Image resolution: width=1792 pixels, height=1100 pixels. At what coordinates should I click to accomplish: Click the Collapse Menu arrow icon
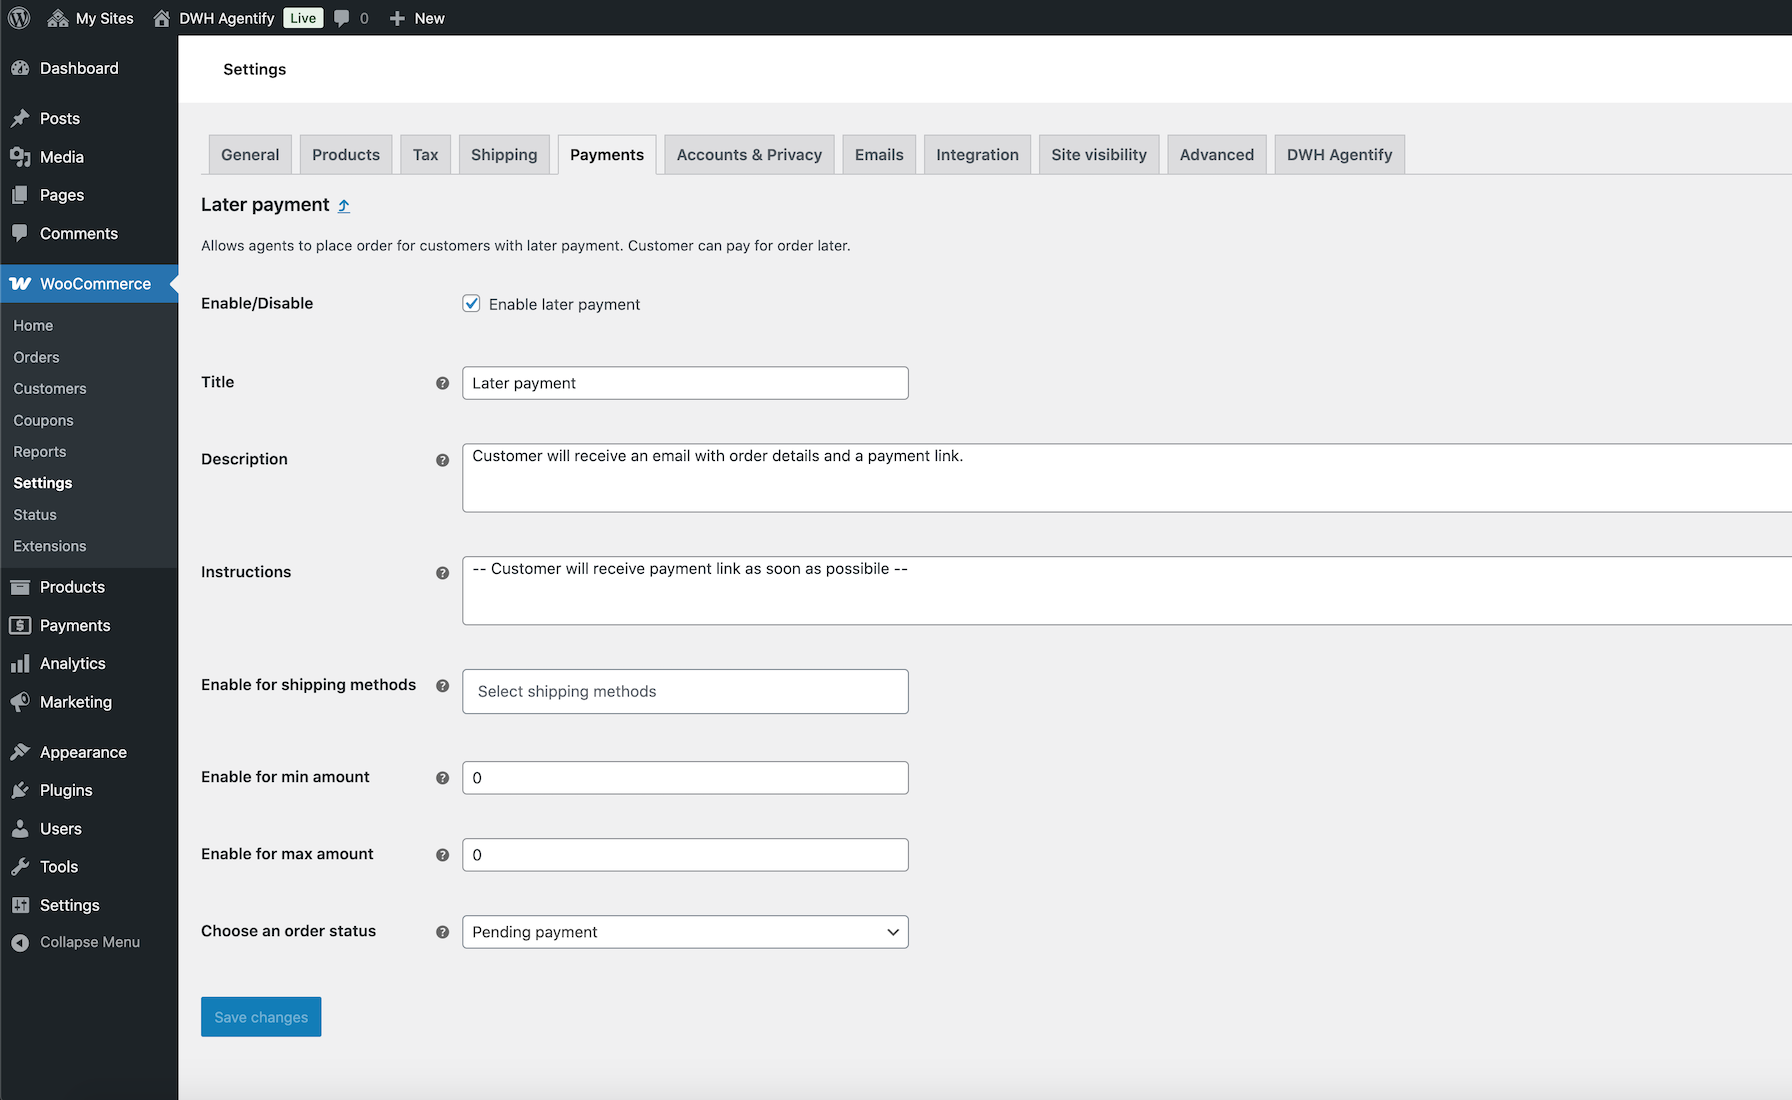[20, 943]
